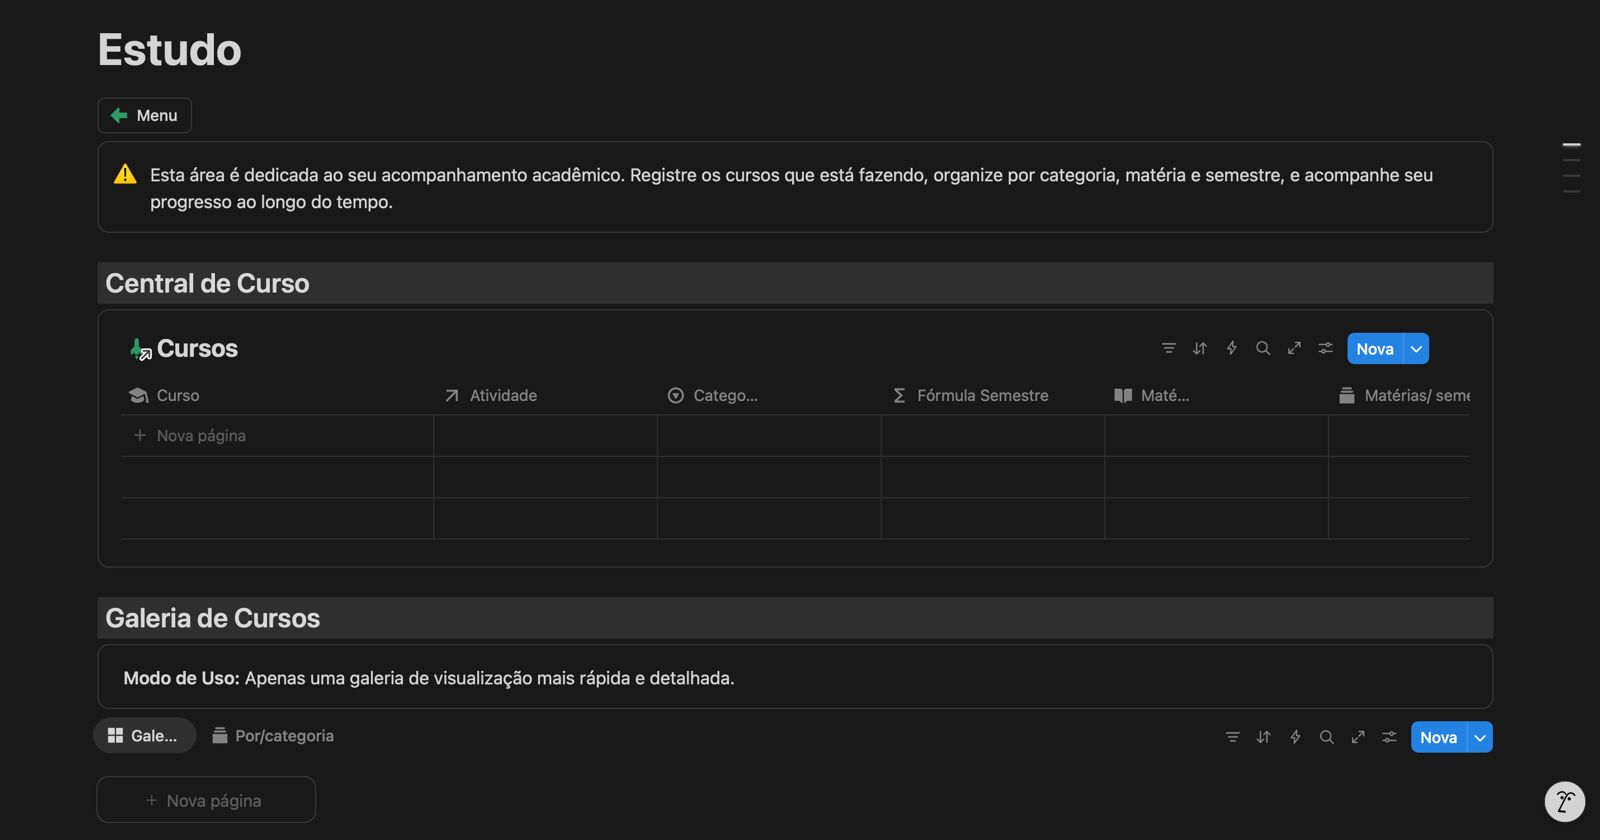Expand the Cursos Nova dropdown arrow
This screenshot has width=1600, height=840.
point(1416,349)
